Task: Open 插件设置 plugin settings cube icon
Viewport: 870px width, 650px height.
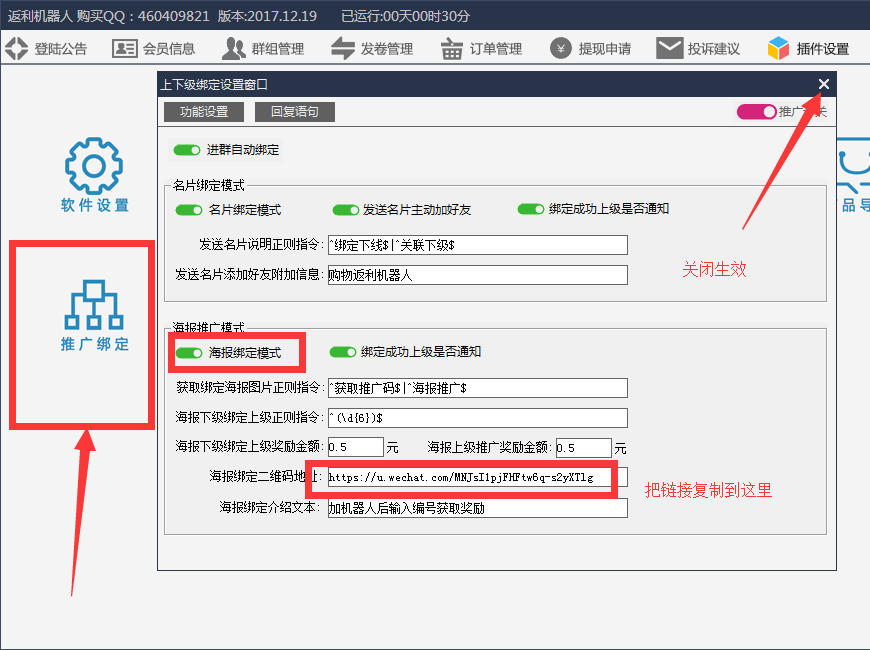Action: pos(778,48)
